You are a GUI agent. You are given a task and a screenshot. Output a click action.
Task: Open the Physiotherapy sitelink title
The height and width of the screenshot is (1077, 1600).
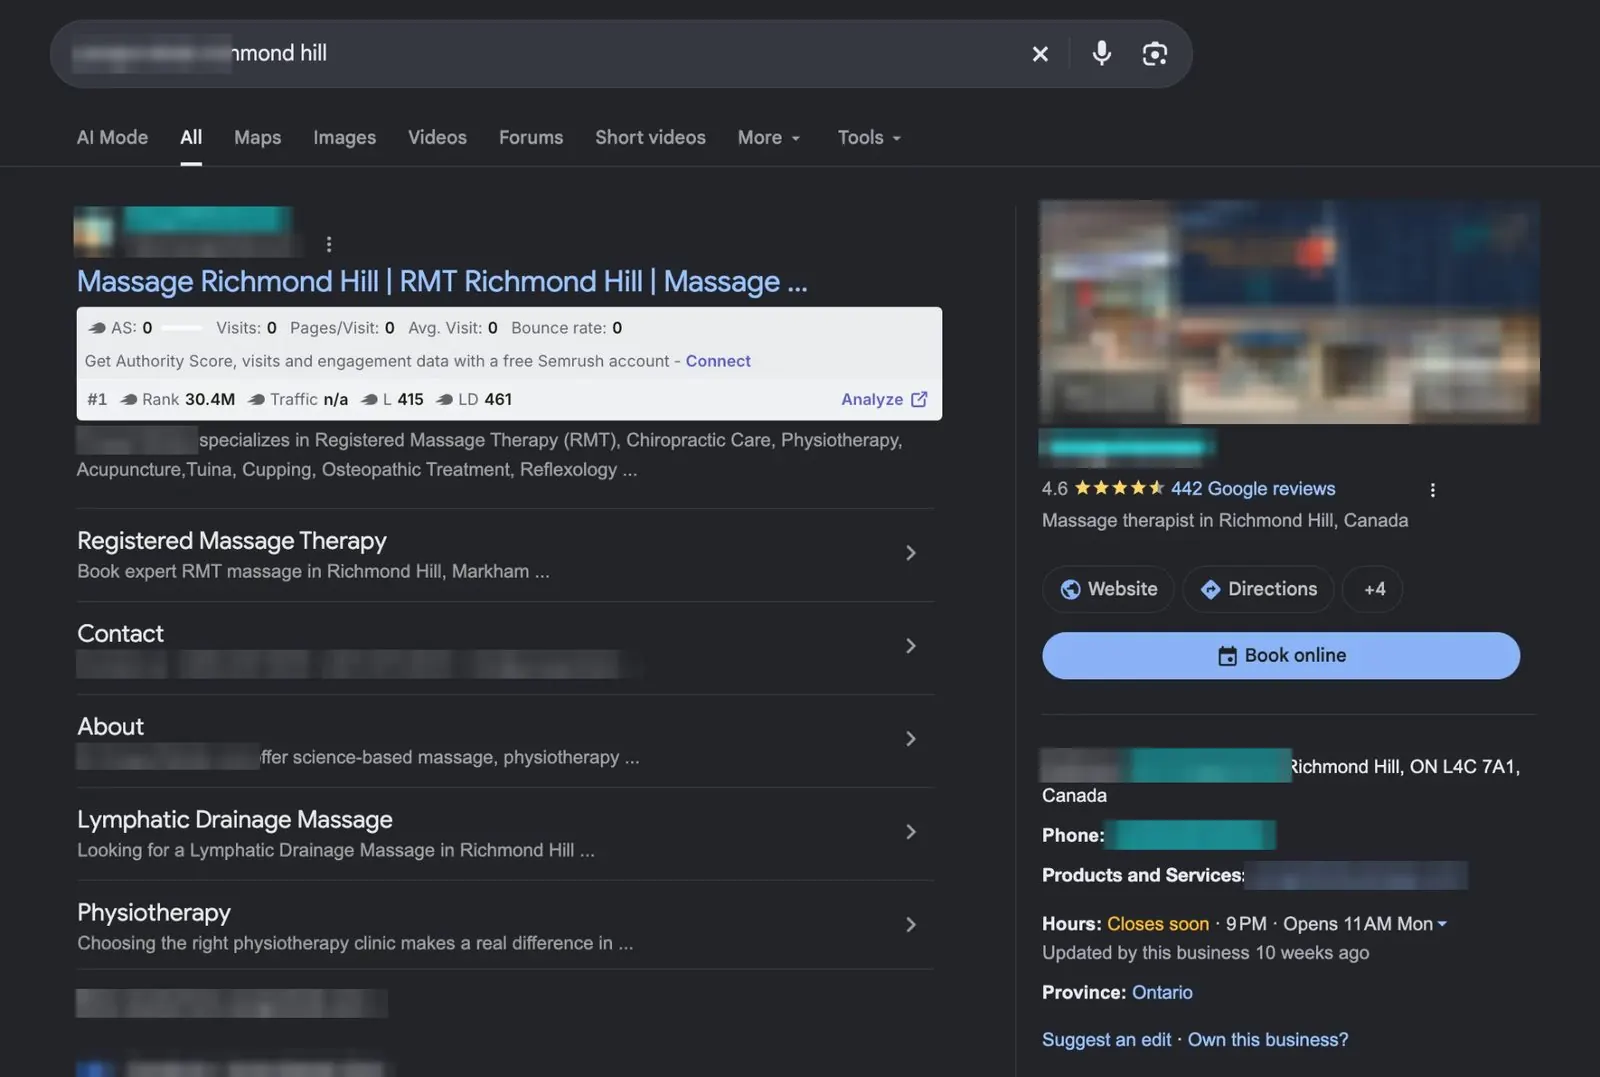click(x=154, y=913)
